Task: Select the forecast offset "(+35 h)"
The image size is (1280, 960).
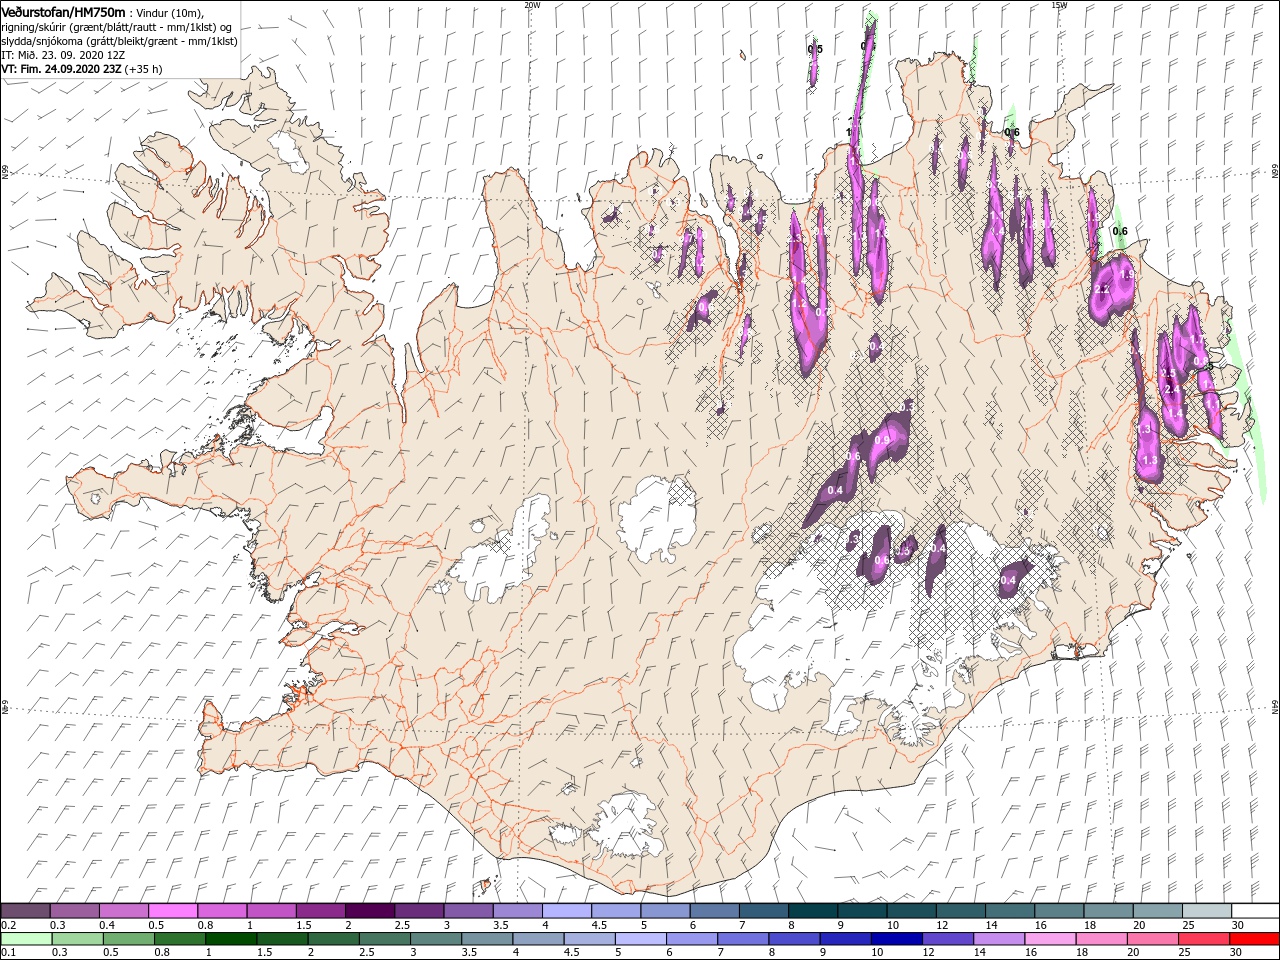Action: pos(144,69)
